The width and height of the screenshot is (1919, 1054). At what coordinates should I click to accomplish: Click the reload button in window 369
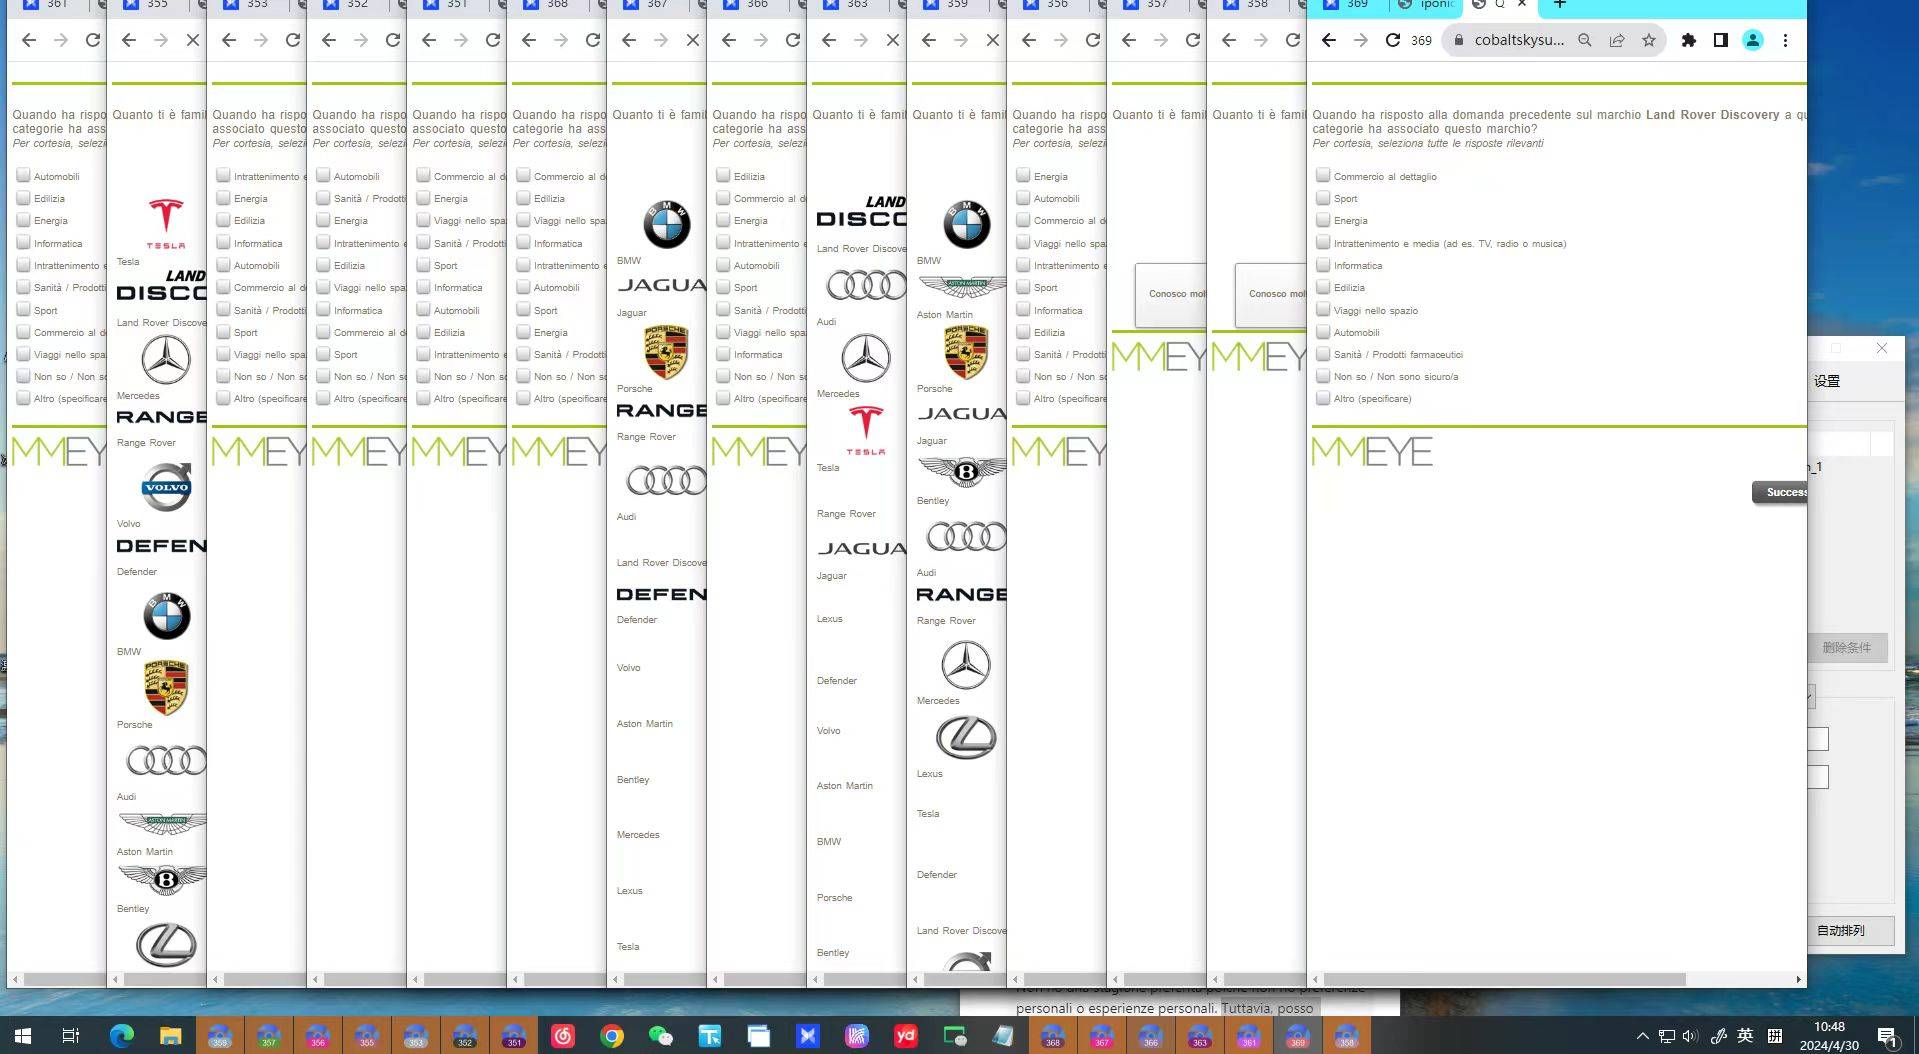click(1392, 40)
